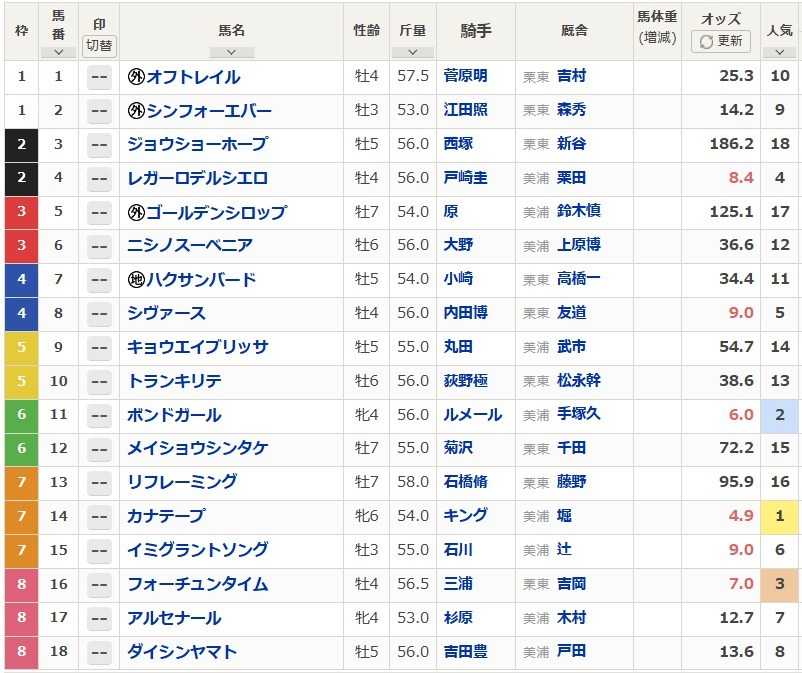The image size is (802, 673).
Task: Click odds value 186.2 for ジョウショーホープ
Action: 731,144
